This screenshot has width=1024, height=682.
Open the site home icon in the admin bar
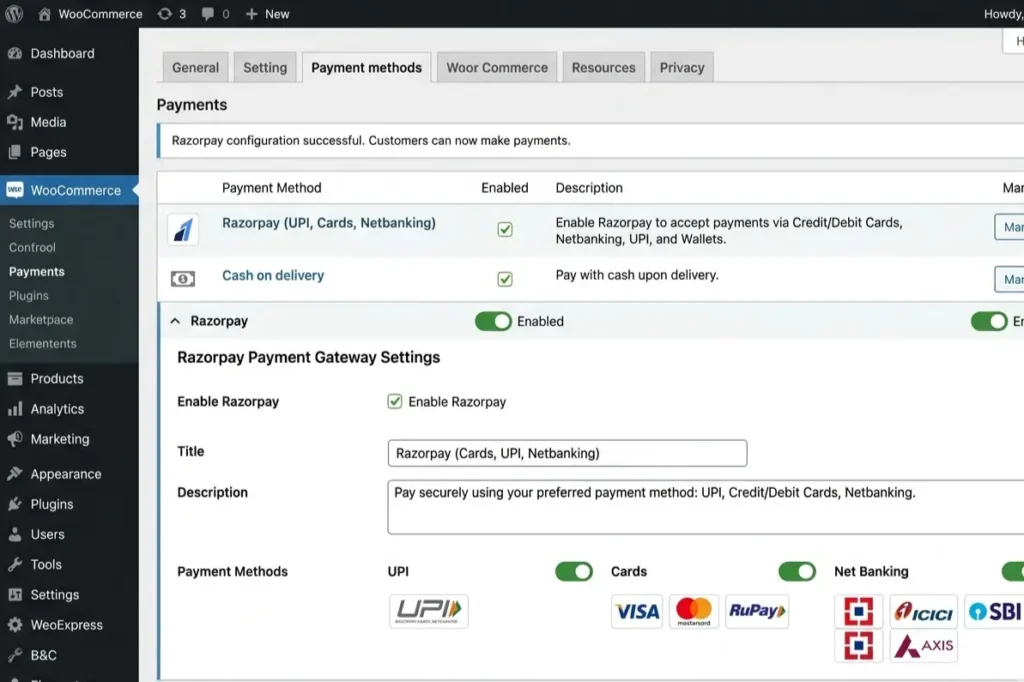[x=44, y=14]
